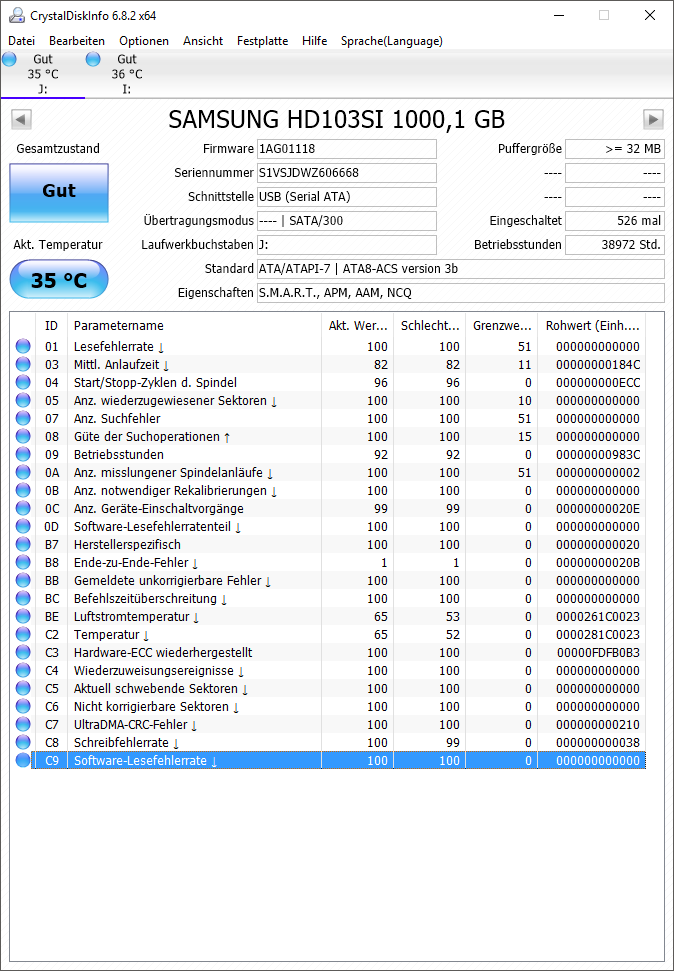Click the Seriennummer field

pyautogui.click(x=346, y=173)
